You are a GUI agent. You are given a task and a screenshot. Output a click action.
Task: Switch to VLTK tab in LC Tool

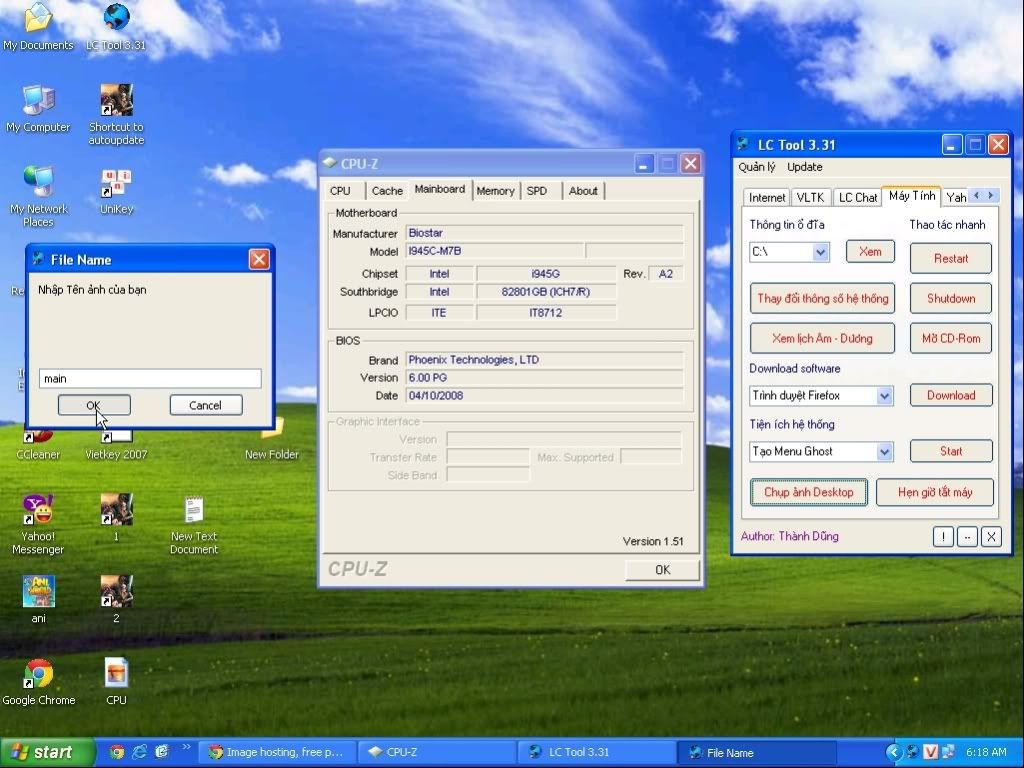pyautogui.click(x=810, y=197)
